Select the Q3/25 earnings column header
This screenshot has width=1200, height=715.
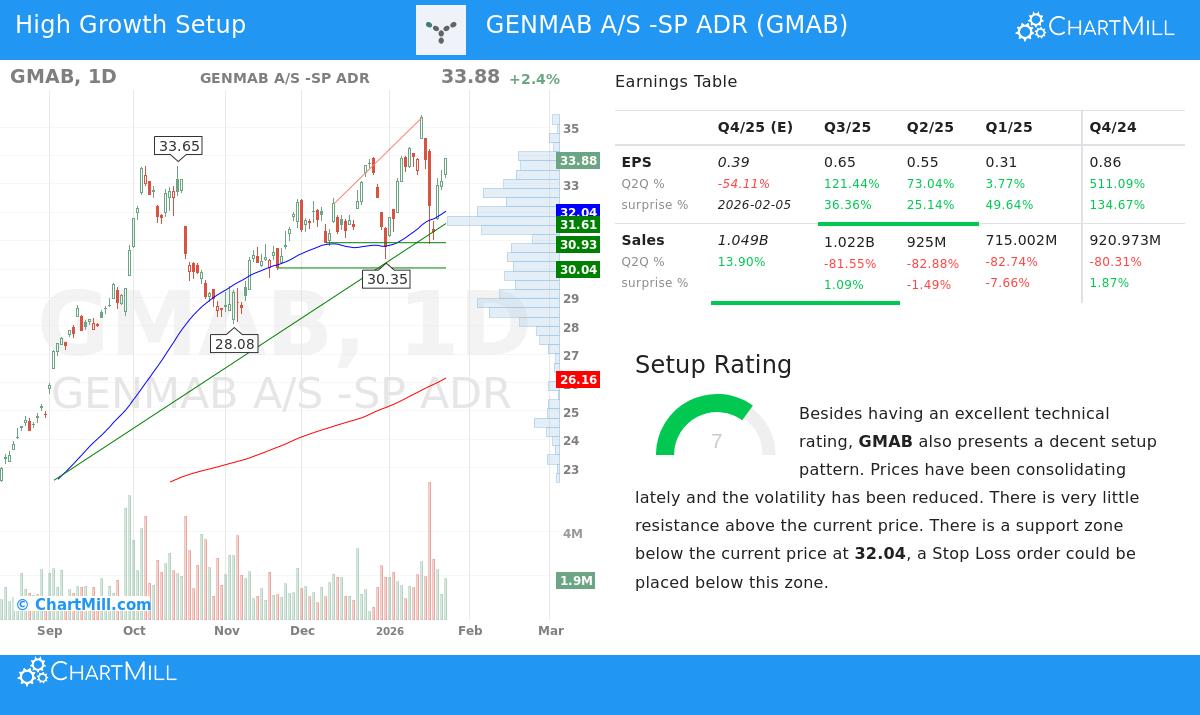847,127
